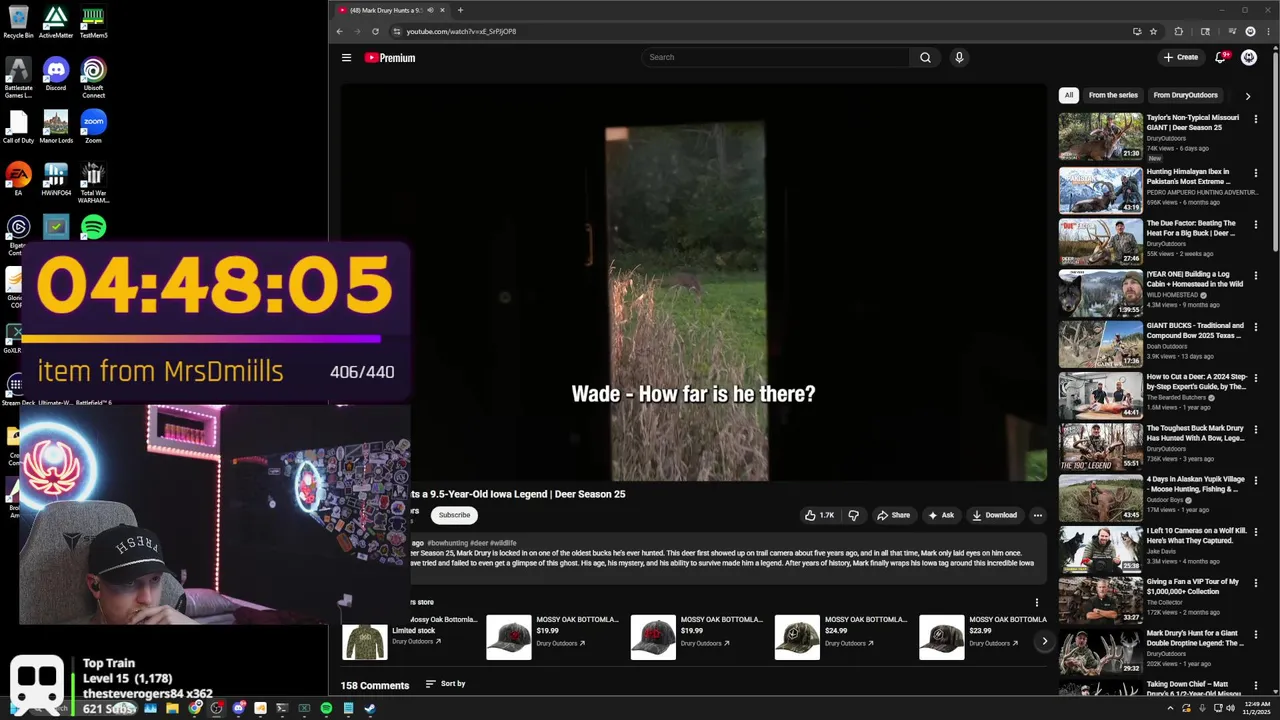Open a new Chrome tab
Screen dimensions: 1280x720
pyautogui.click(x=460, y=10)
